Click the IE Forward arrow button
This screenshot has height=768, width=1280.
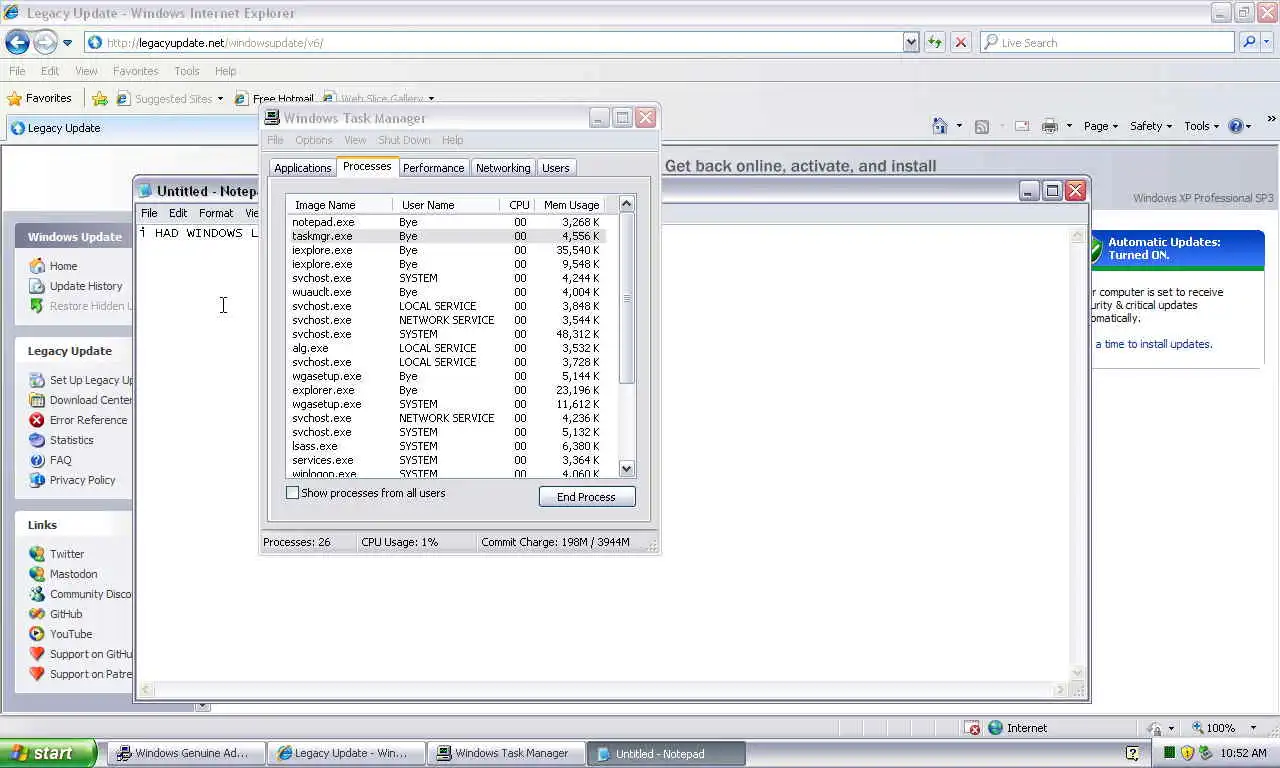45,42
